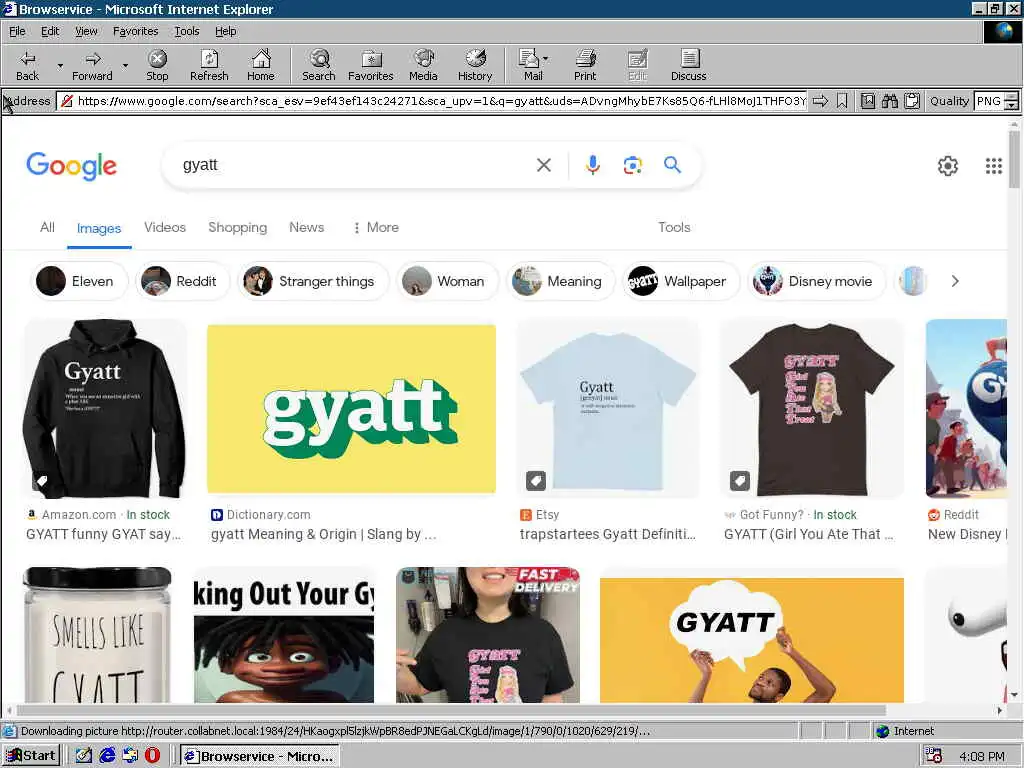
Task: Stop page loading with Stop button
Action: [x=157, y=66]
